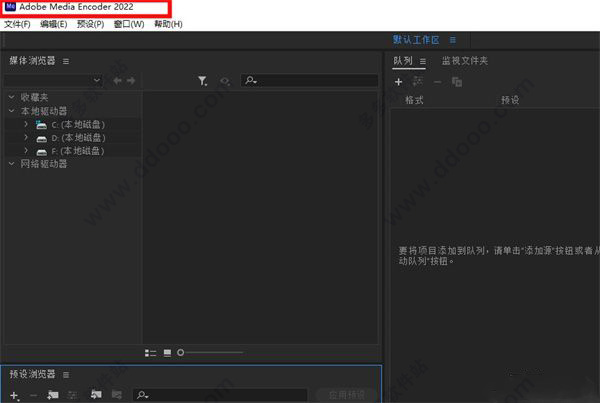Select the 本地驱动器 entry

pyautogui.click(x=44, y=111)
